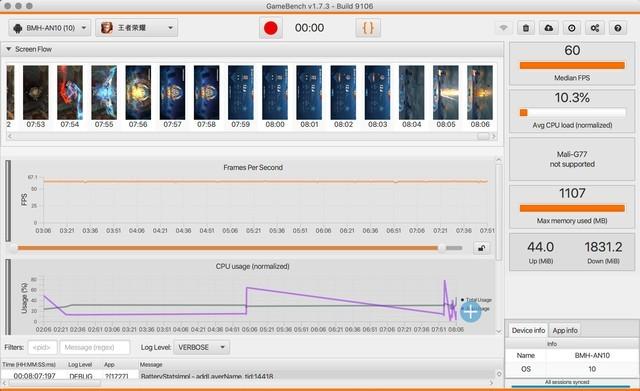
Task: Click the Message regex filter field
Action: pos(95,347)
